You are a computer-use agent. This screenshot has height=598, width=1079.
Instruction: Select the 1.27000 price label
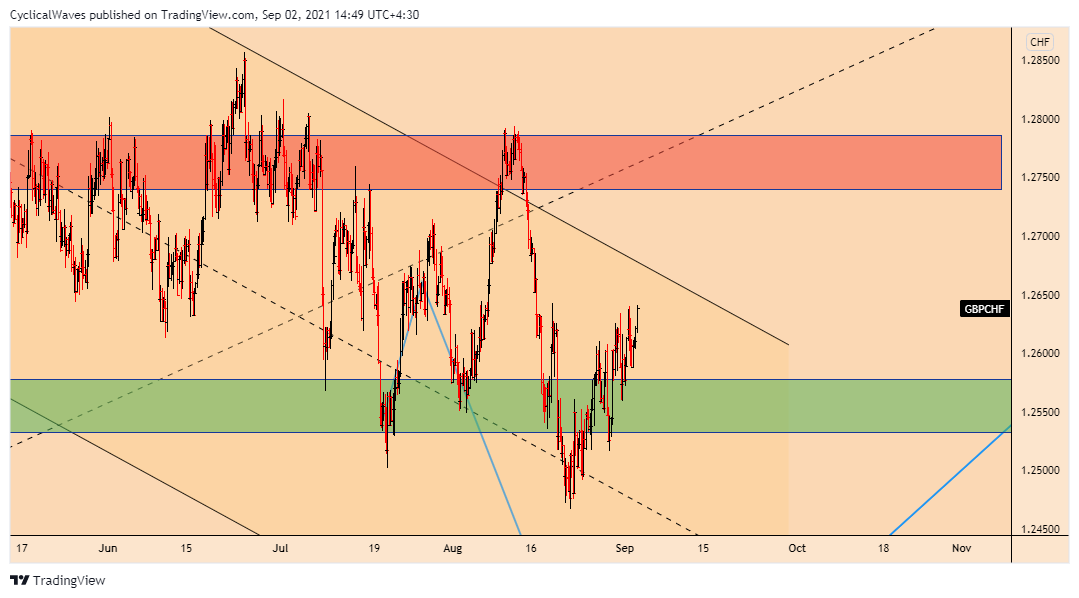(1040, 236)
